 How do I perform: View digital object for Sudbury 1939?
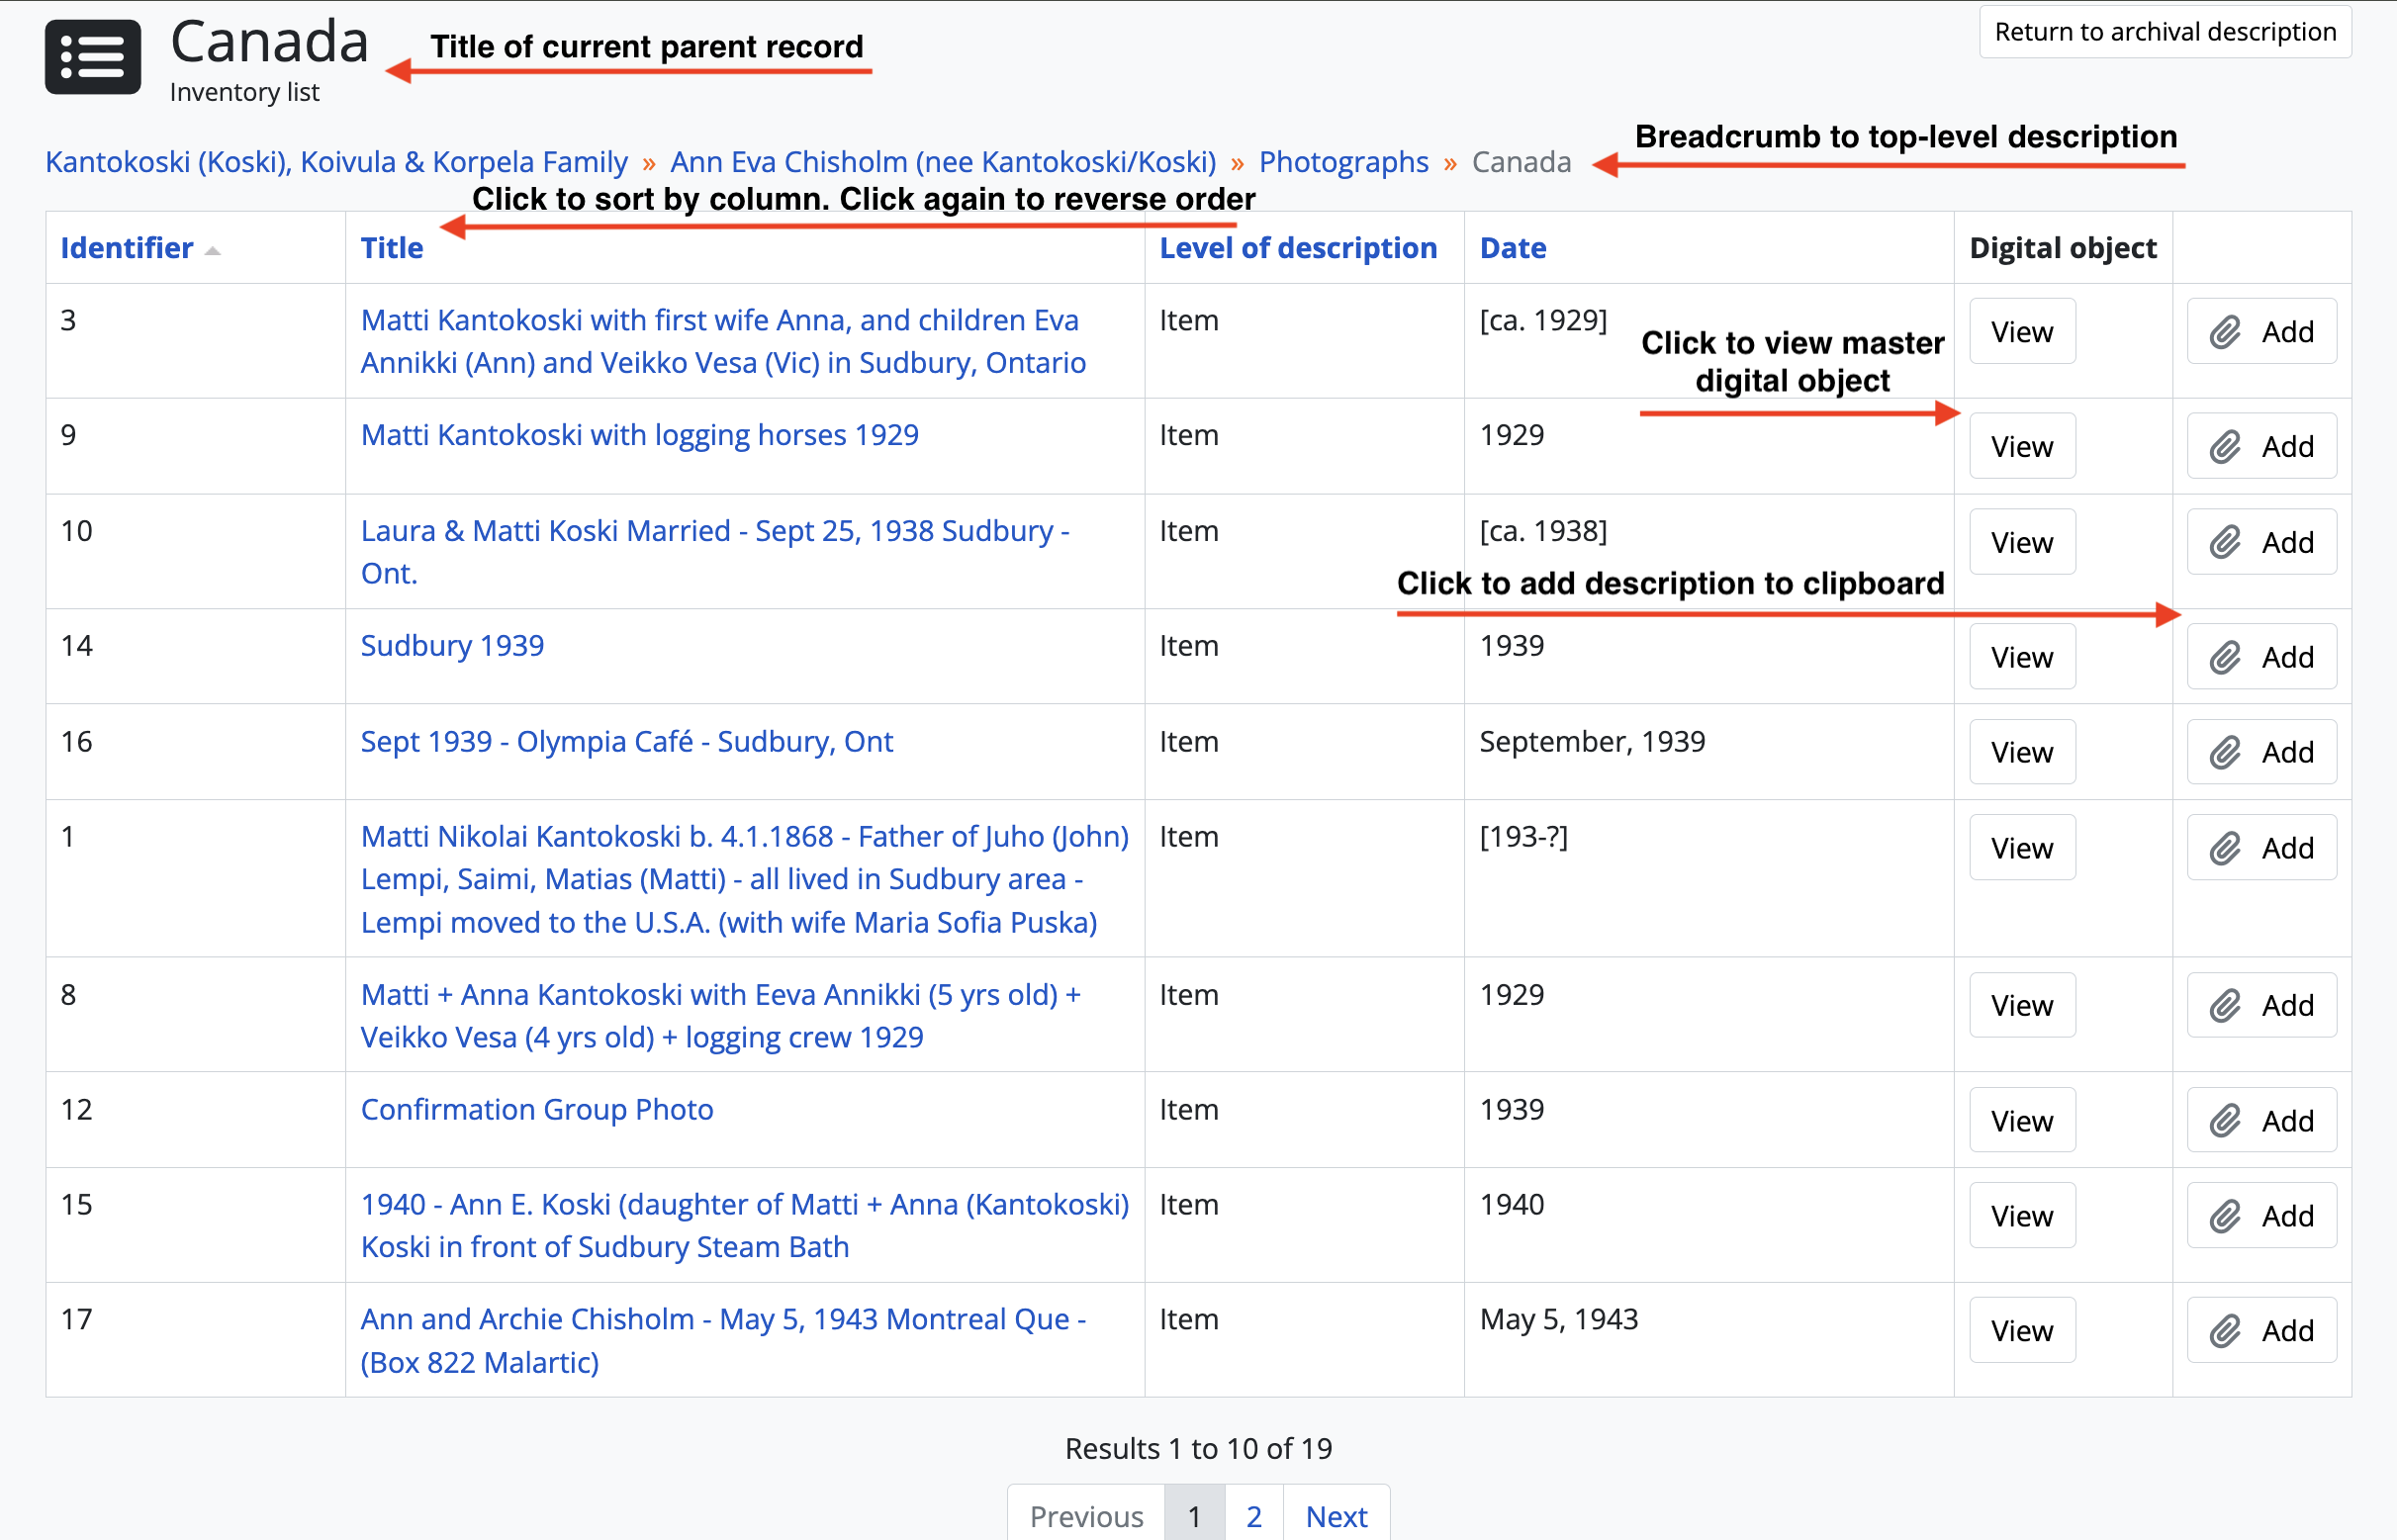pos(2021,657)
